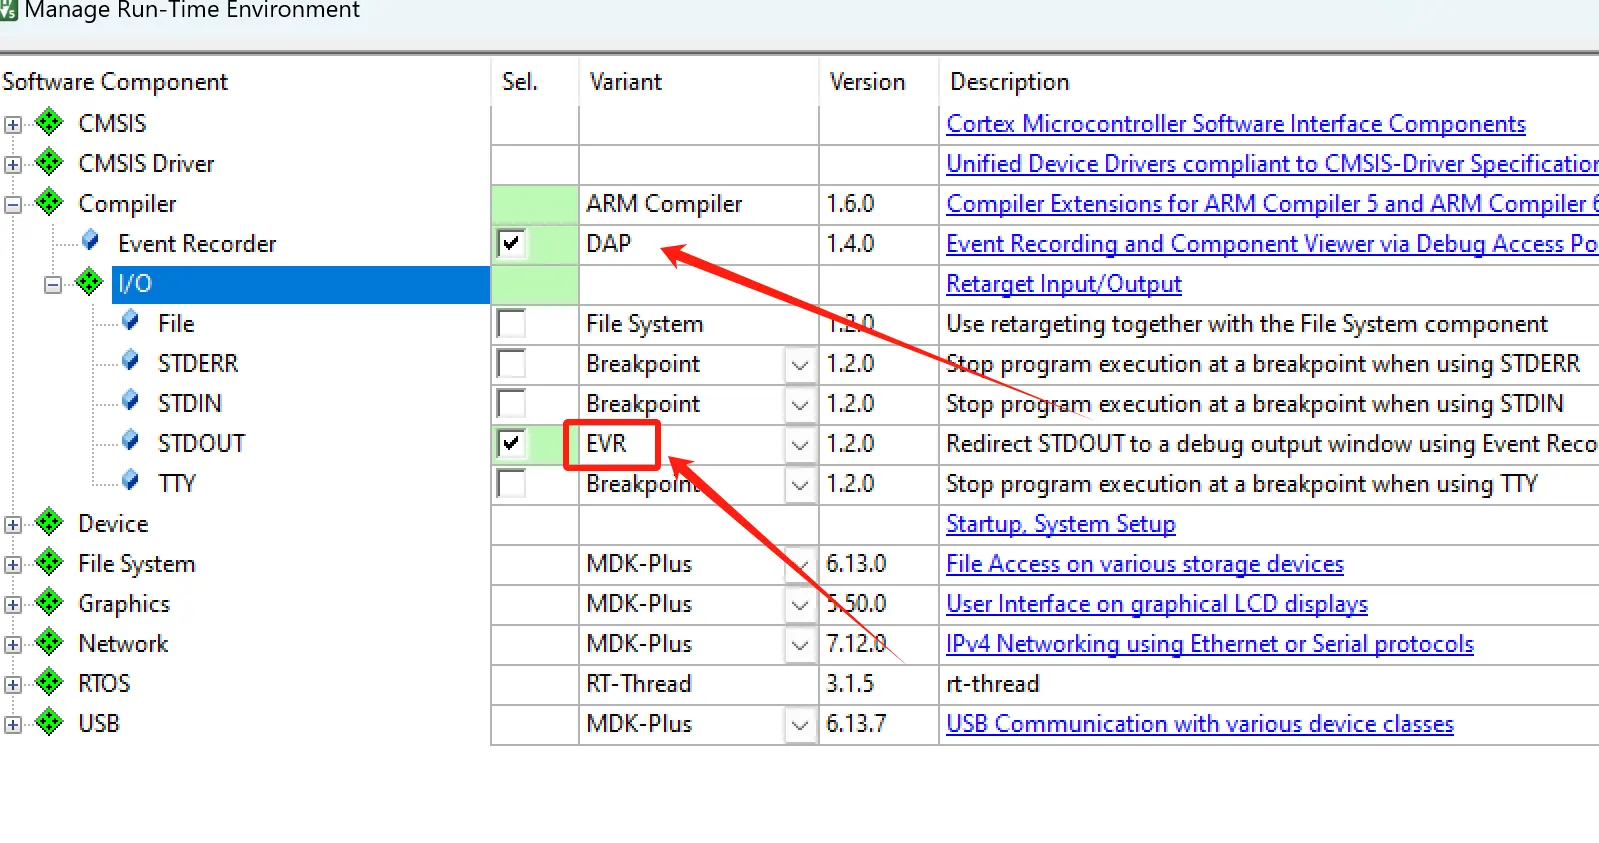
Task: Open the STDOUT EVR variant dropdown
Action: point(799,444)
